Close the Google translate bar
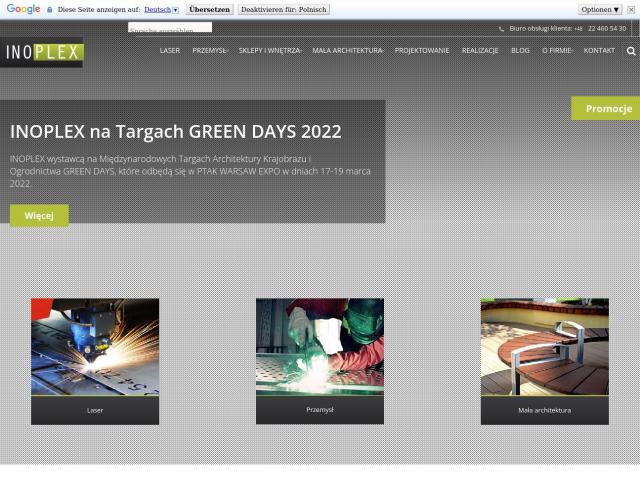Image resolution: width=640 pixels, height=480 pixels. pos(631,9)
